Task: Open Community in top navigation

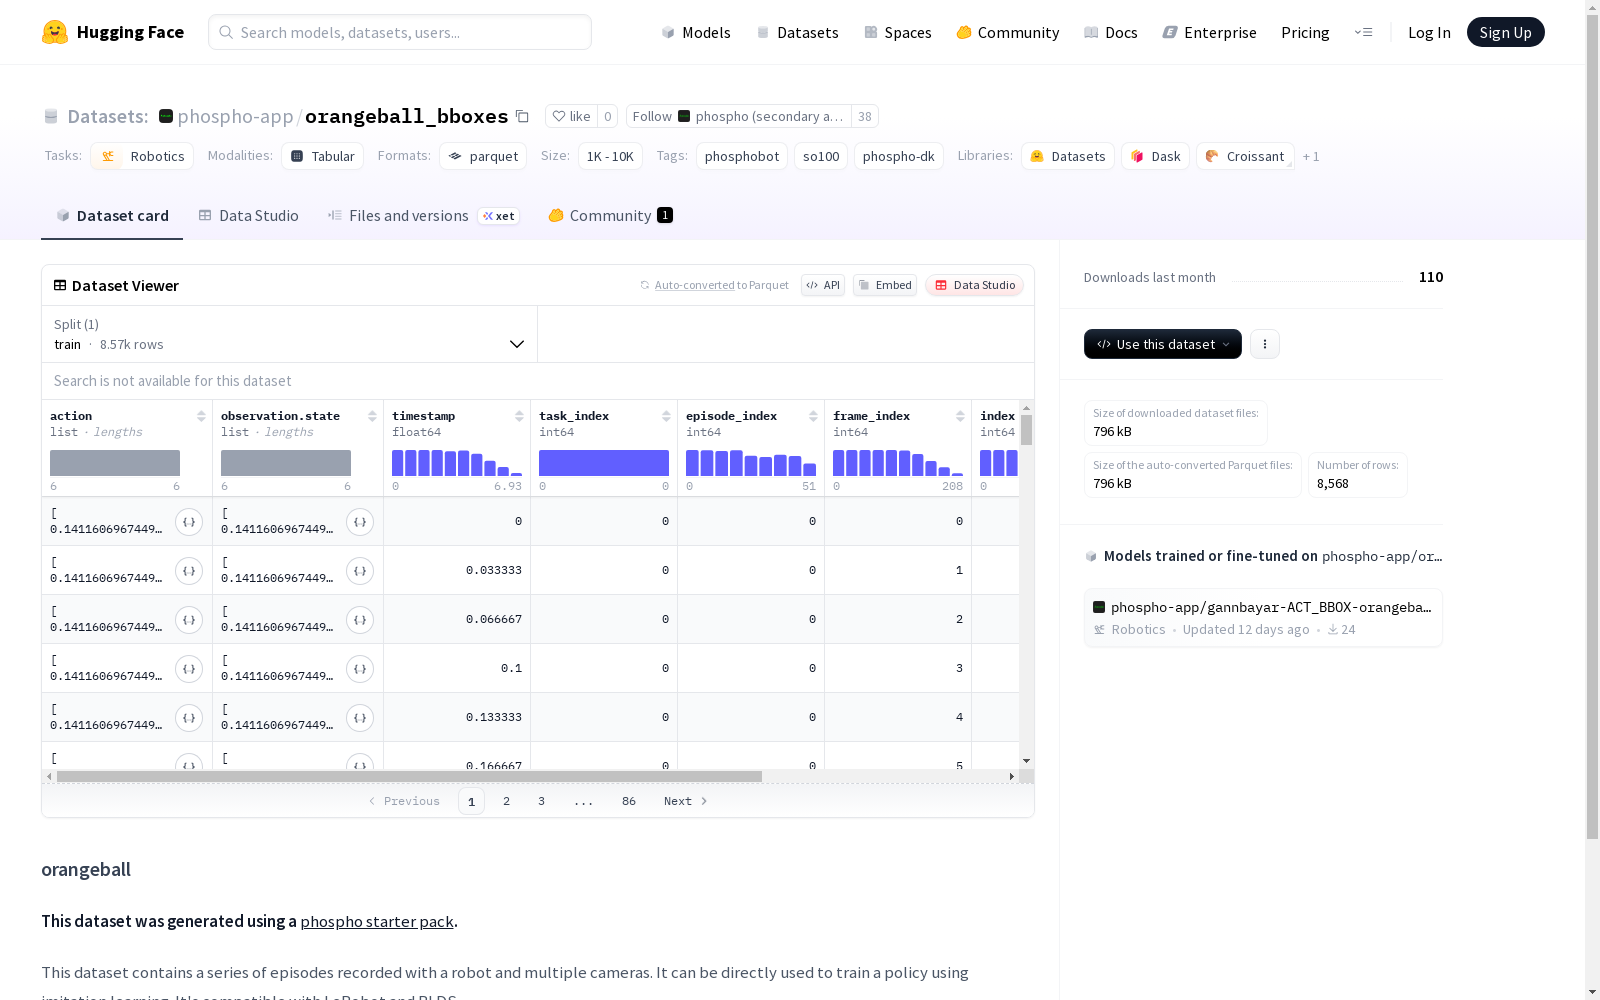Action: coord(1008,32)
